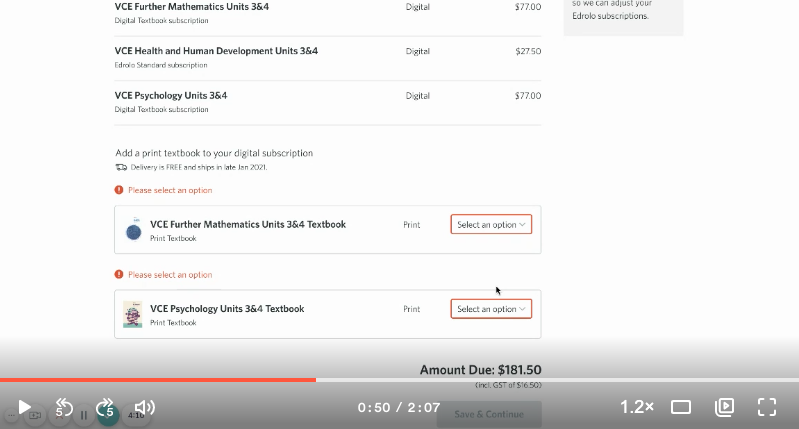Select 'VCE Health and Human Development Units 3&4'
Screen dimensions: 799x429
click(x=216, y=51)
